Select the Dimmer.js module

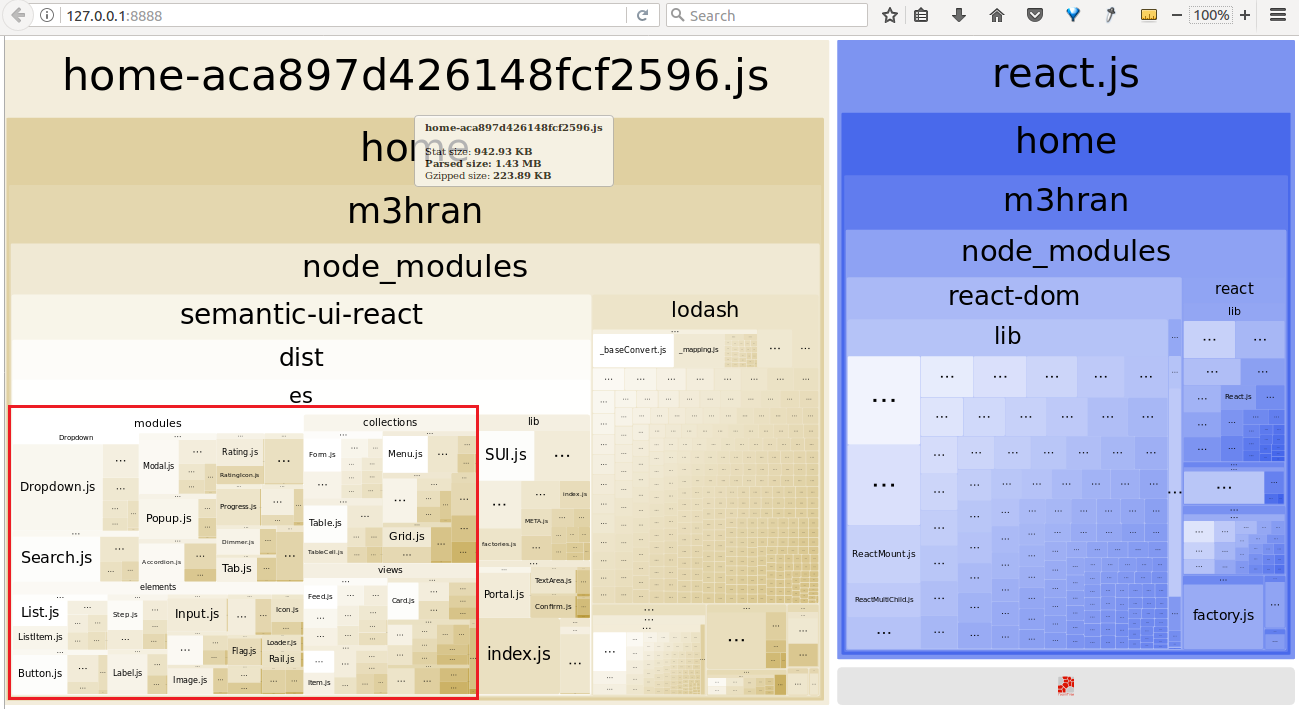point(238,541)
